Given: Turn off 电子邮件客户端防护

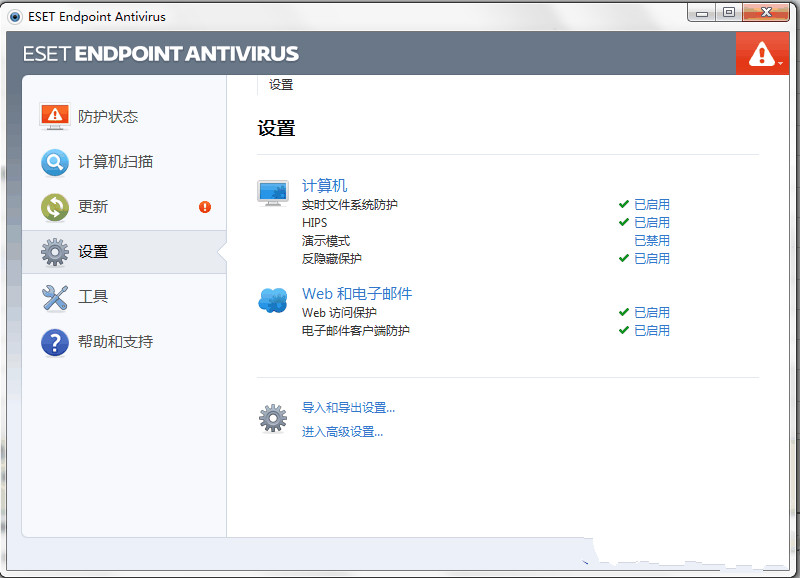Looking at the screenshot, I should [651, 330].
